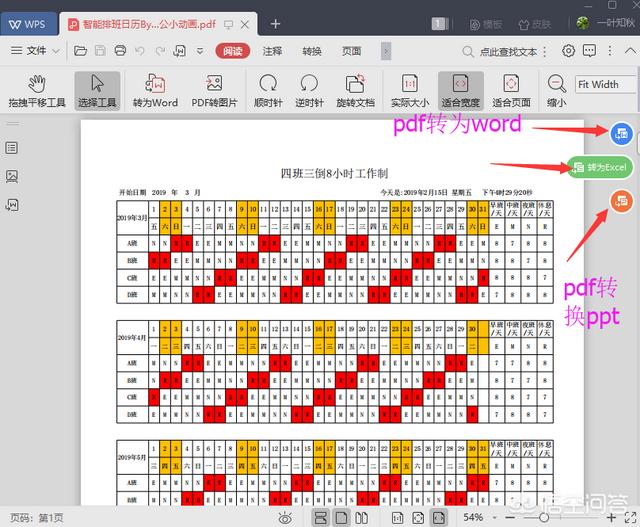The height and width of the screenshot is (527, 640).
Task: Click the orange PDF to PPT floating button
Action: (621, 201)
